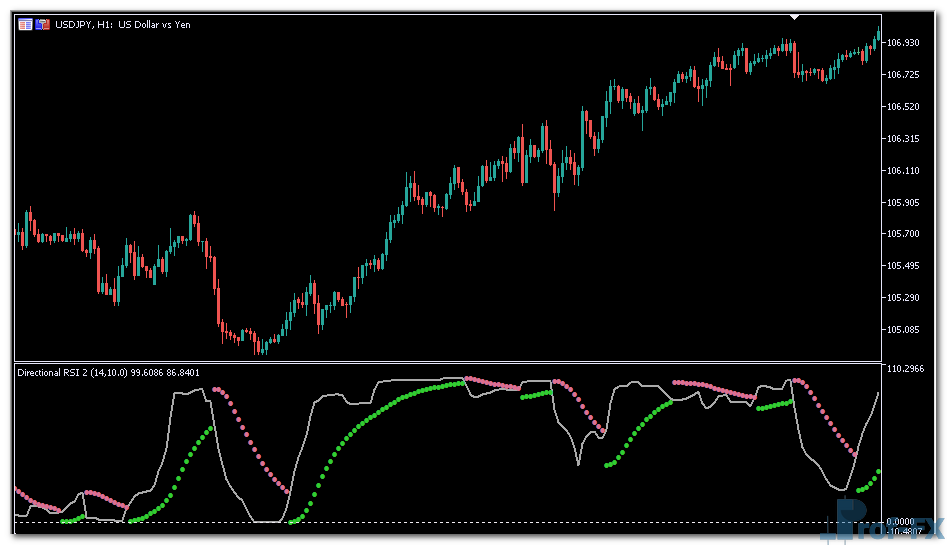Click the Depth of Market icon
This screenshot has width=947, height=545.
pyautogui.click(x=43, y=24)
